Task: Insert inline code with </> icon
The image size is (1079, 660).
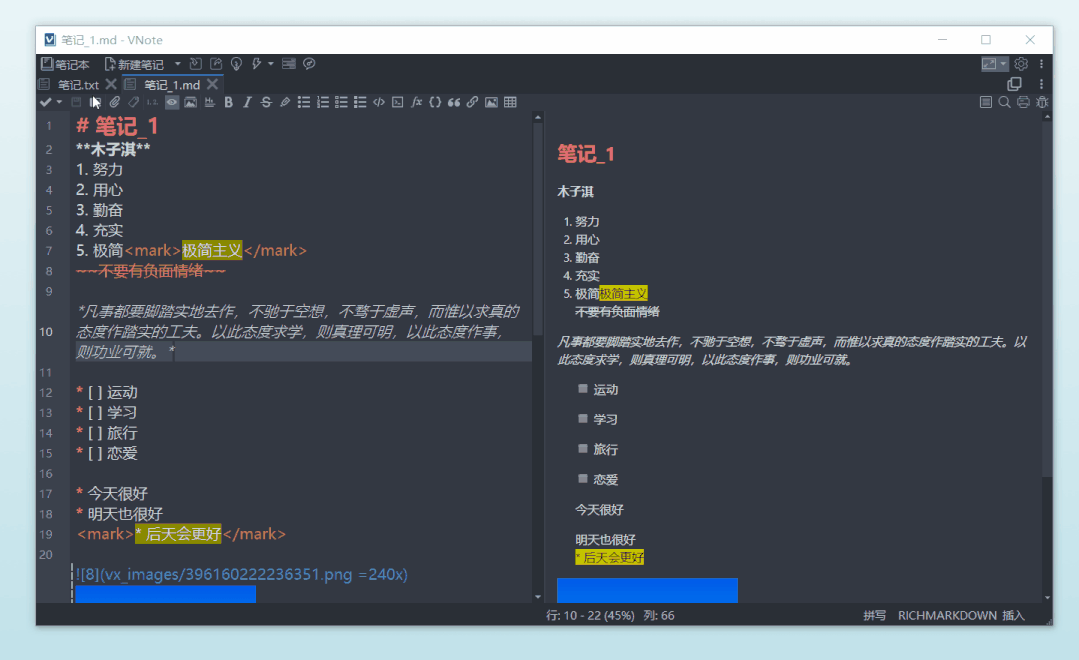Action: [x=378, y=103]
